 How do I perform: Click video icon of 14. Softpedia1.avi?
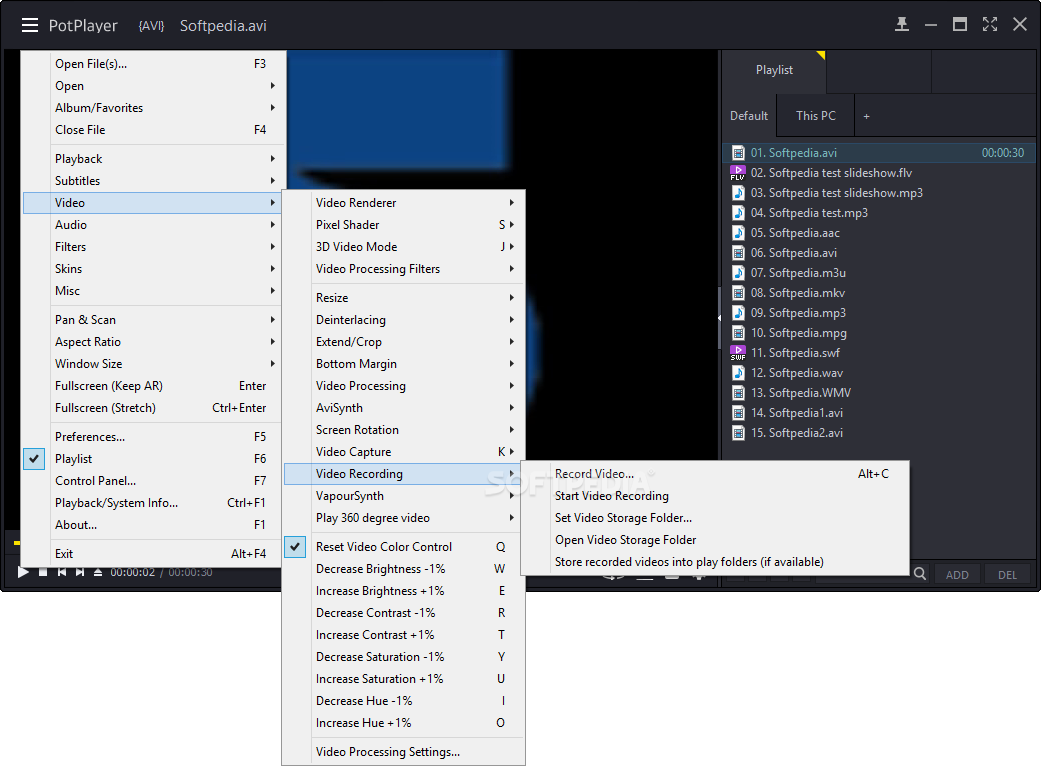[738, 413]
